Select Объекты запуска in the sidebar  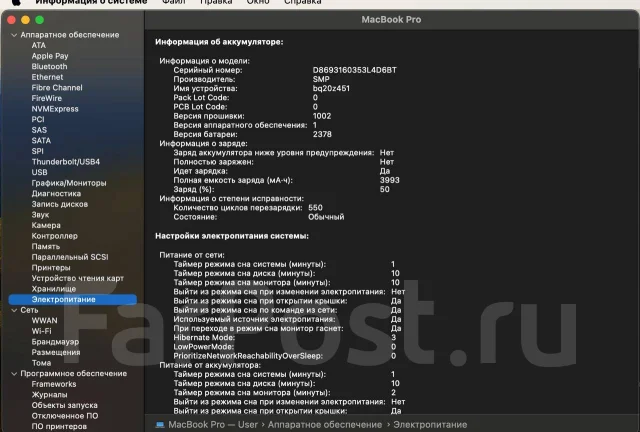(64, 405)
